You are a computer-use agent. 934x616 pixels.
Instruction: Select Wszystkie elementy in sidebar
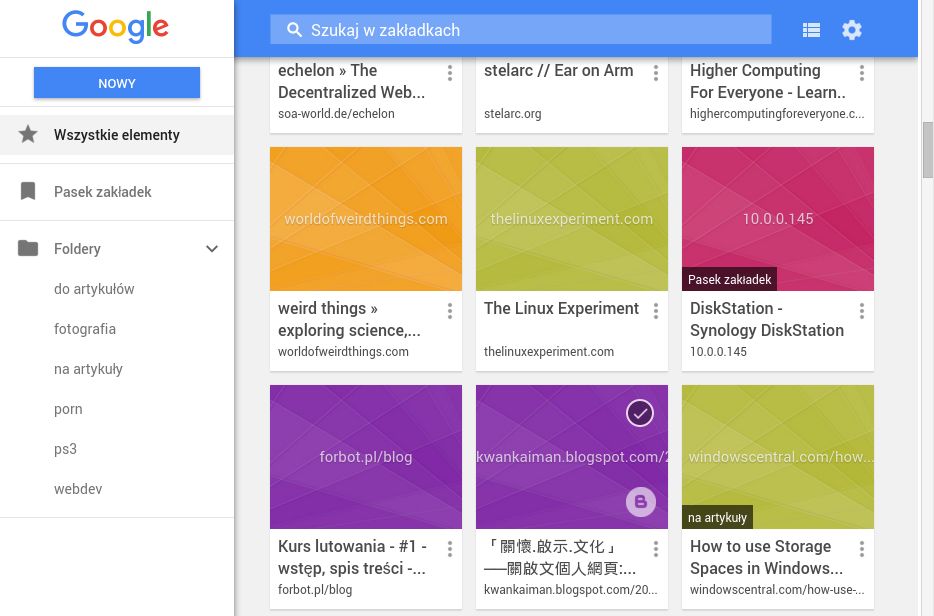tap(117, 135)
